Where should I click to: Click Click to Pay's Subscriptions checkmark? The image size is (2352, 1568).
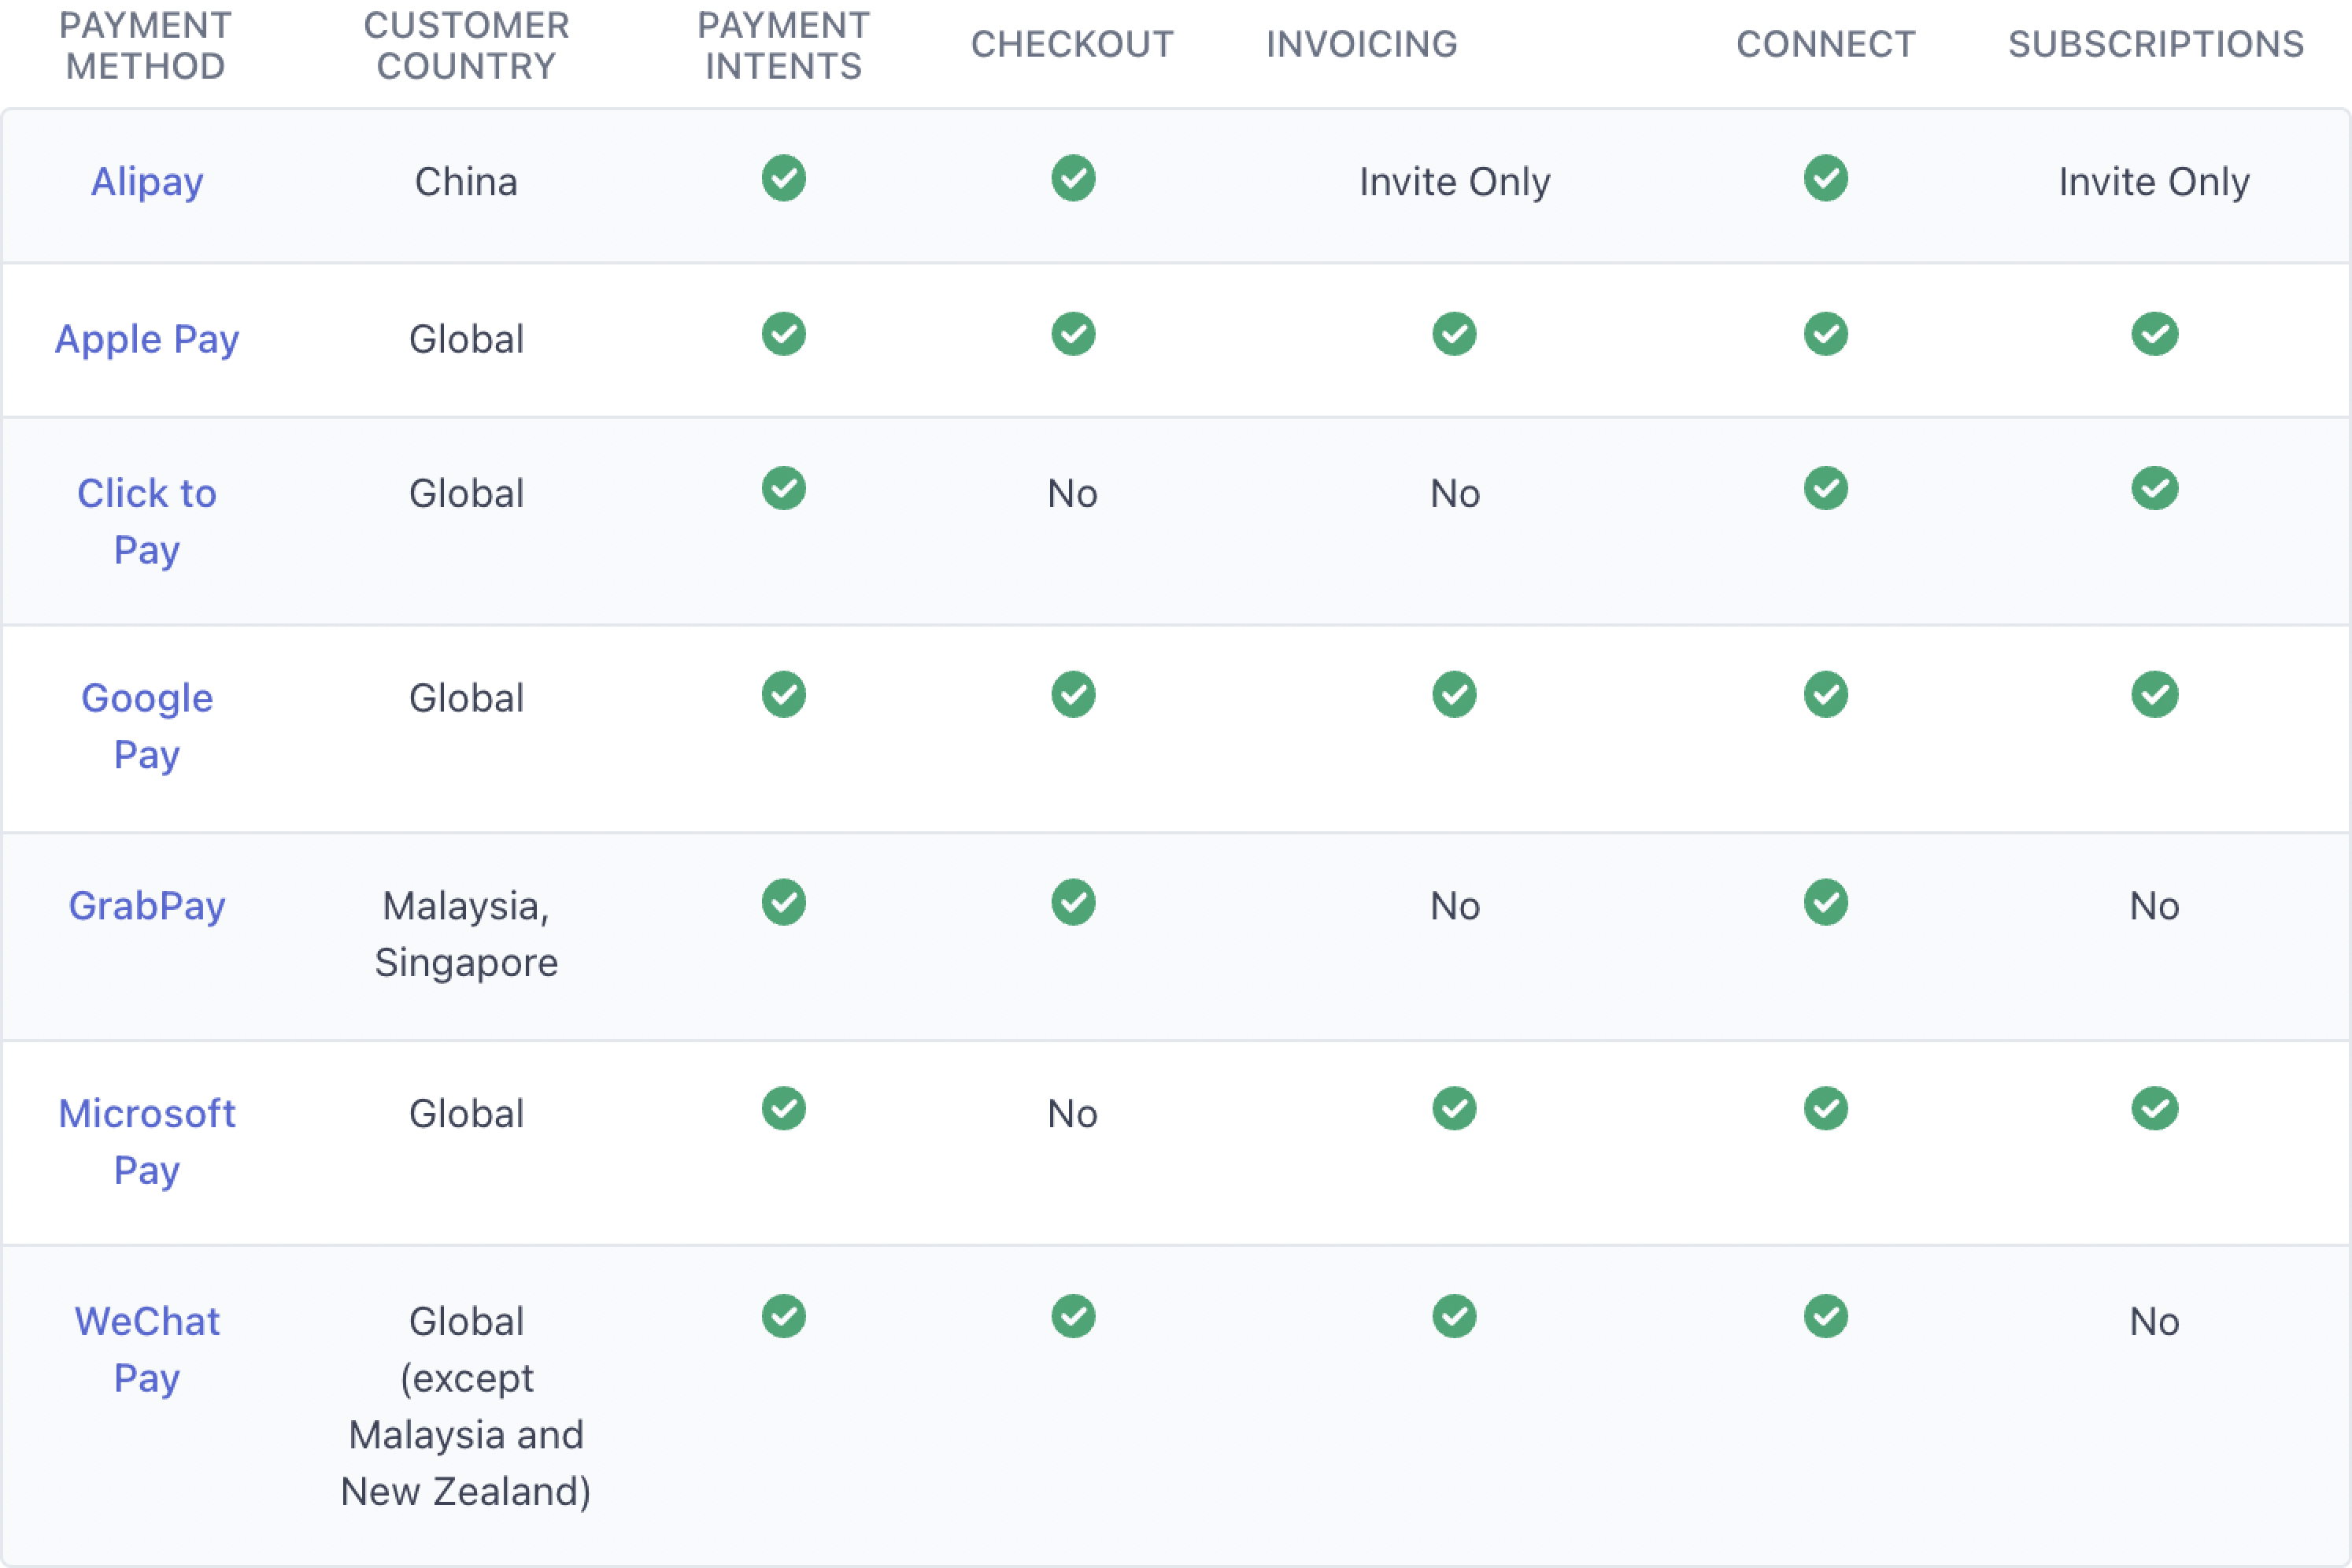pos(2155,488)
